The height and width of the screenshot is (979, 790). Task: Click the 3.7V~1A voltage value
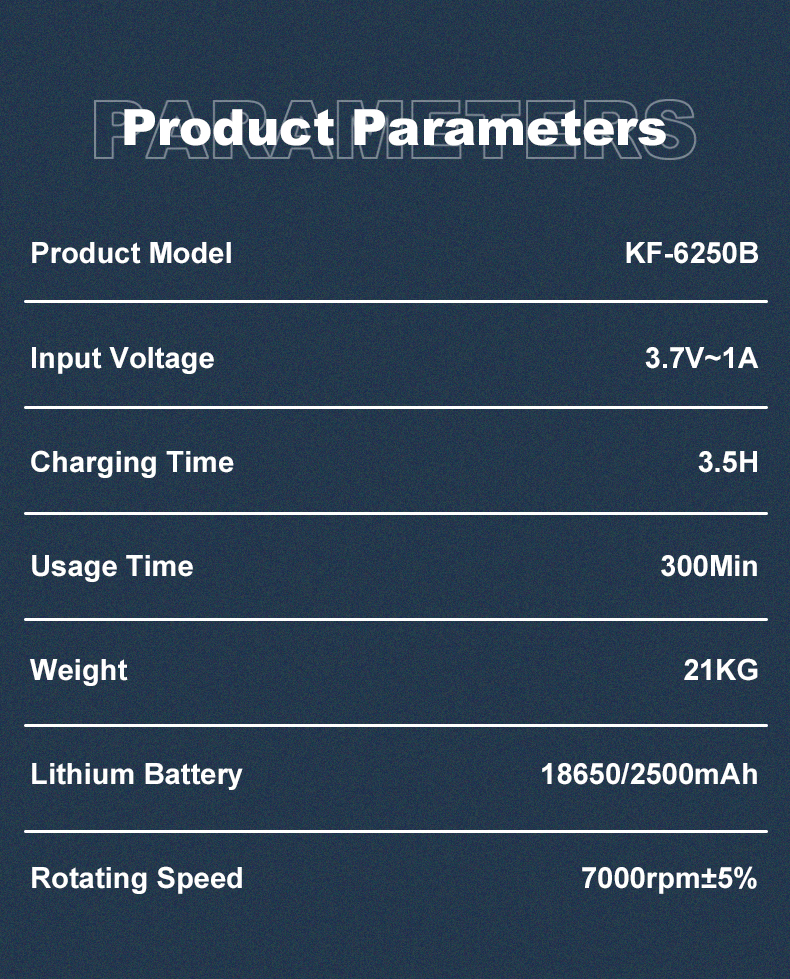click(x=701, y=358)
